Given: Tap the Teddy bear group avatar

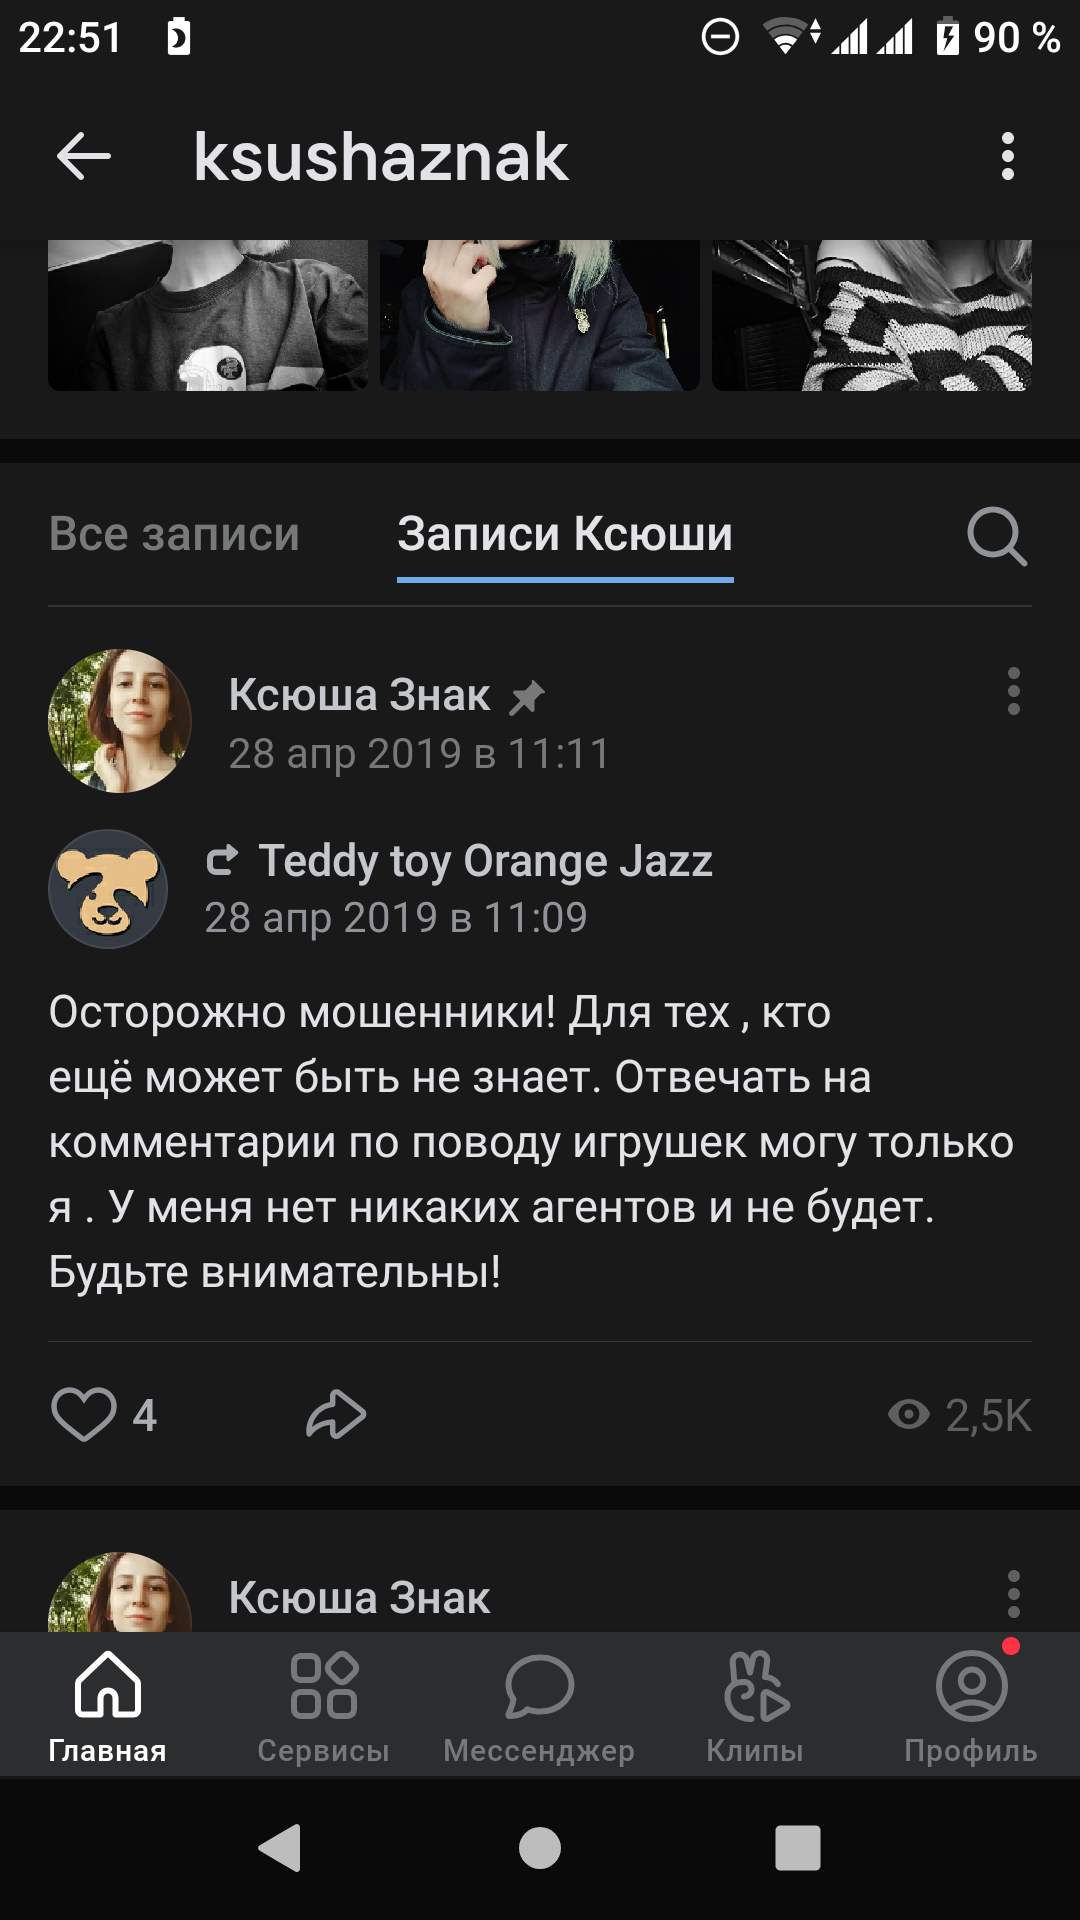Looking at the screenshot, I should 108,889.
